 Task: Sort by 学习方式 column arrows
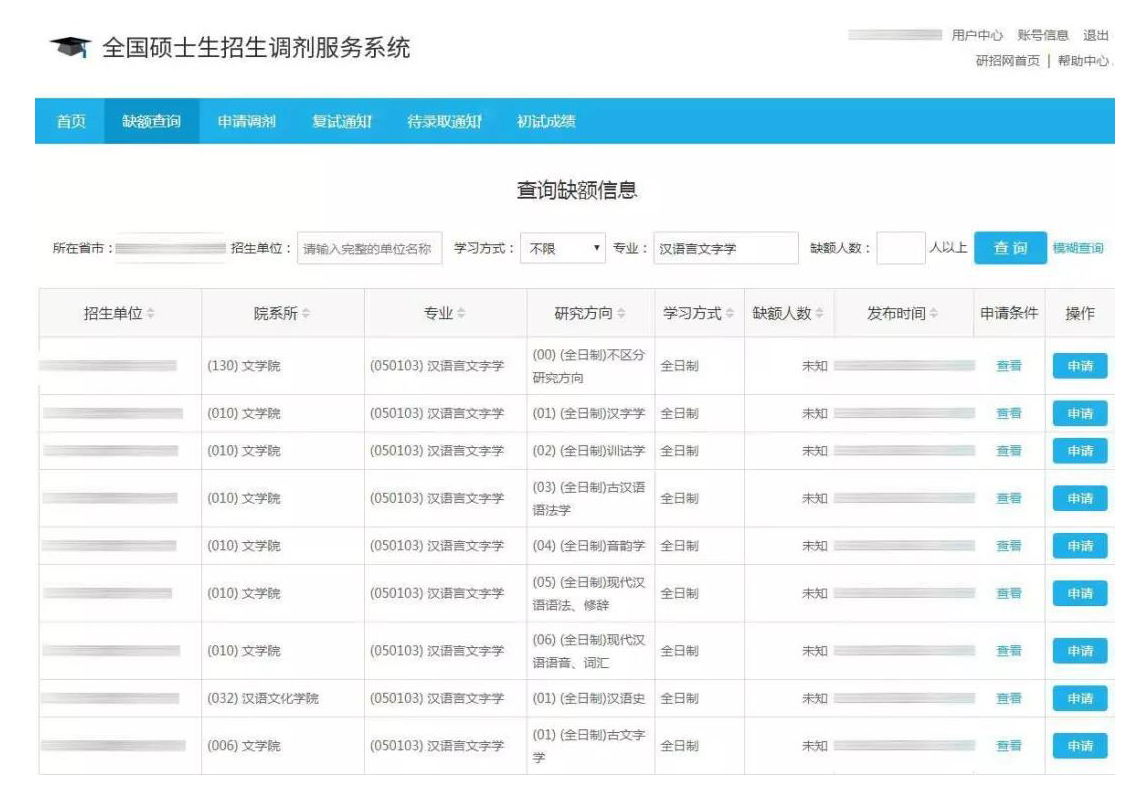[729, 313]
